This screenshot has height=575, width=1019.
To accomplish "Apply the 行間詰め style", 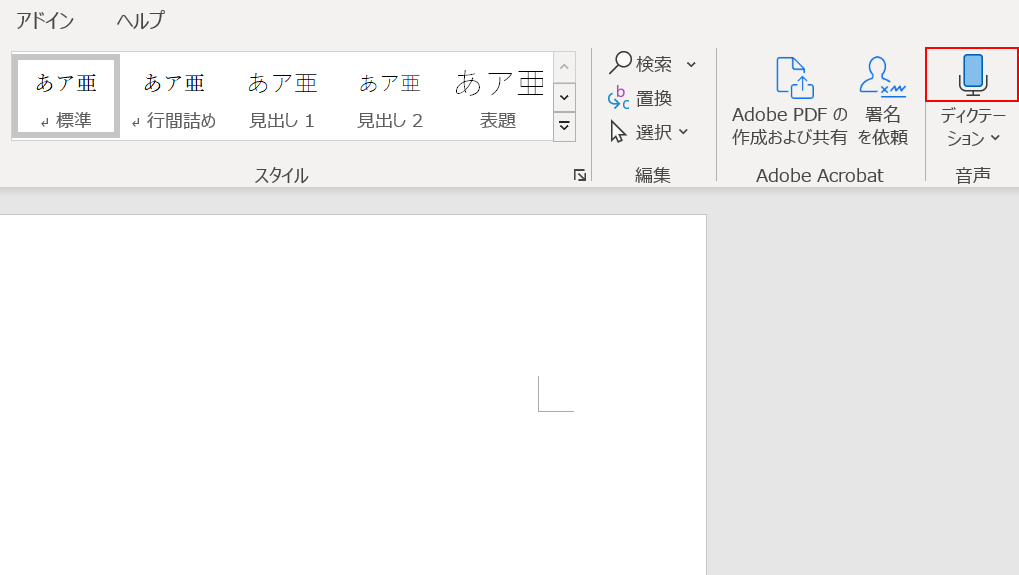I will click(x=174, y=96).
